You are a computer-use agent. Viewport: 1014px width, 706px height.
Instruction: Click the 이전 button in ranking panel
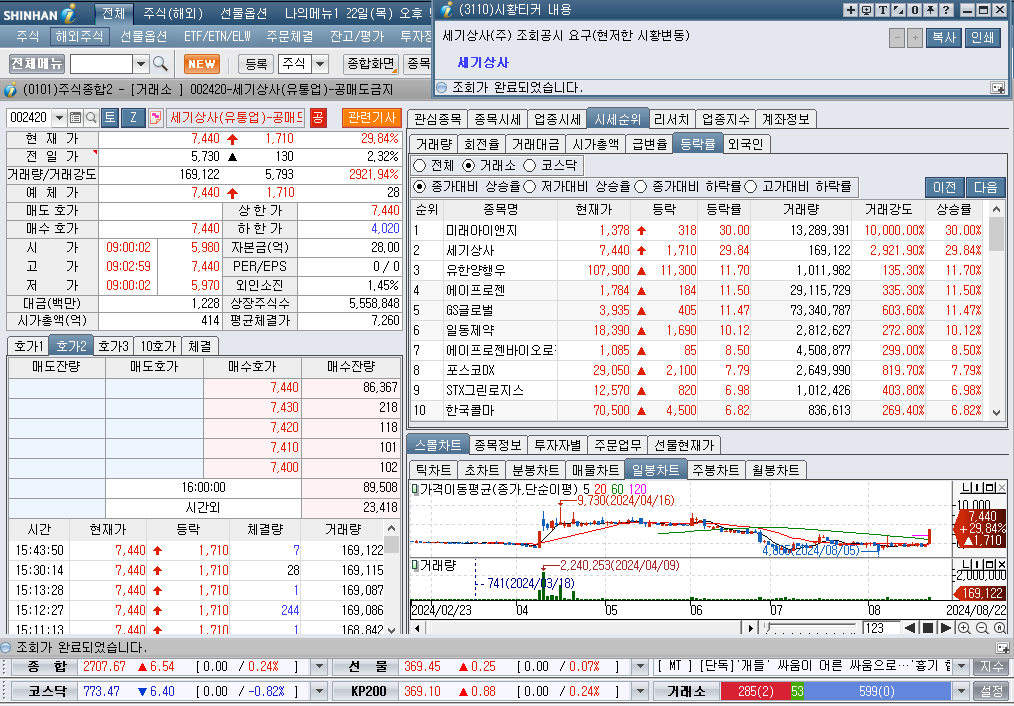pos(944,187)
